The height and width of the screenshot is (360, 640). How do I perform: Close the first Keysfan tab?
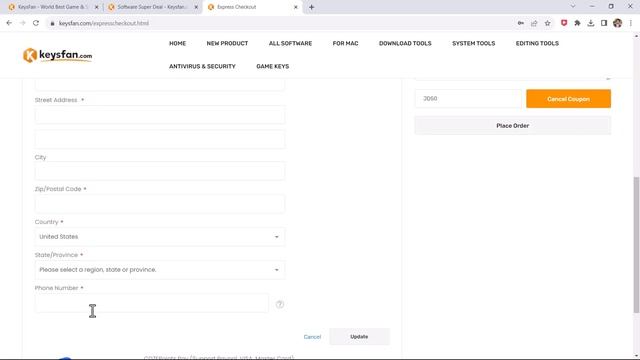click(x=97, y=7)
